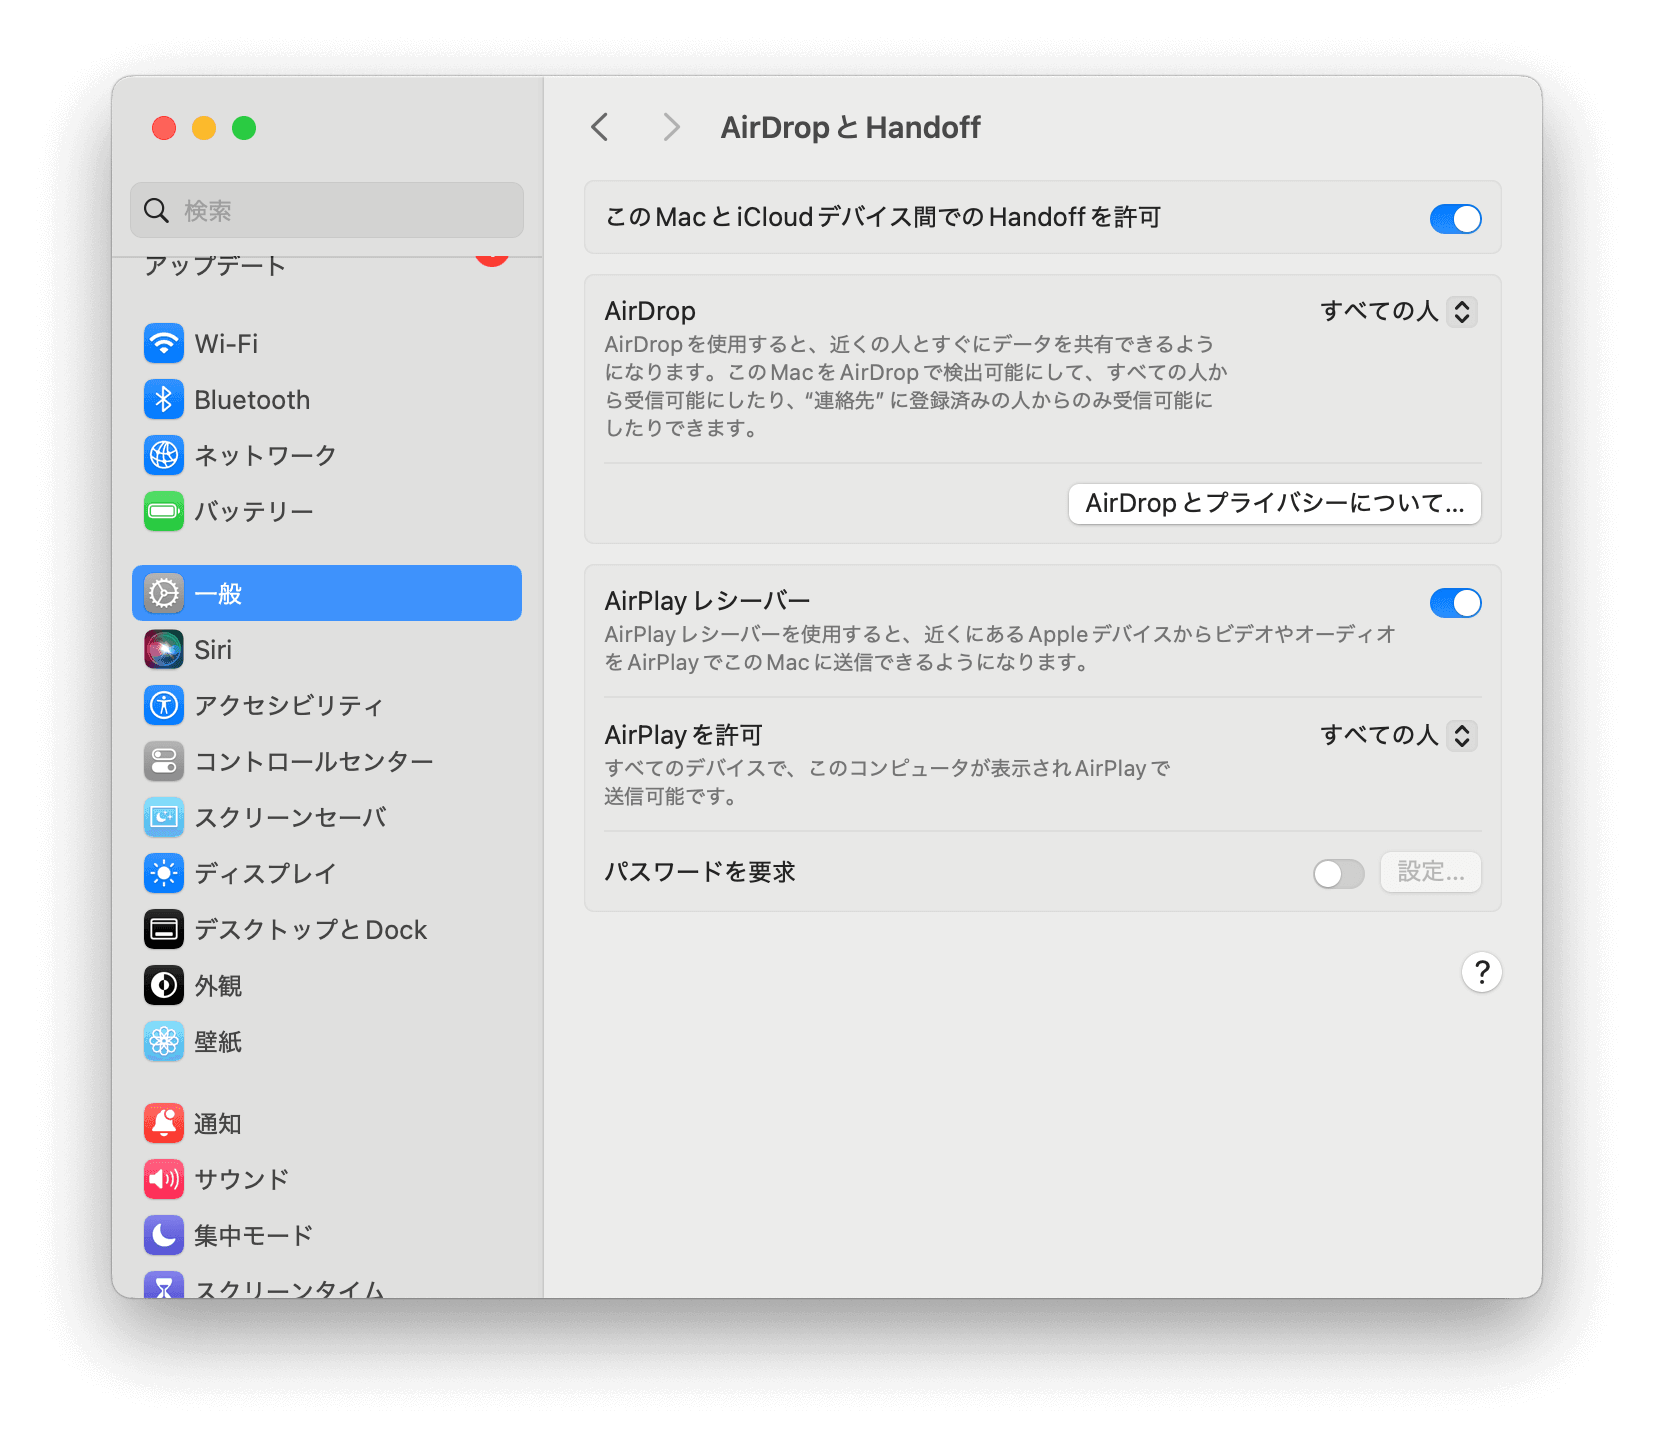Screen dimensions: 1654x1446
Task: Click the バッテリー battery icon
Action: [164, 512]
